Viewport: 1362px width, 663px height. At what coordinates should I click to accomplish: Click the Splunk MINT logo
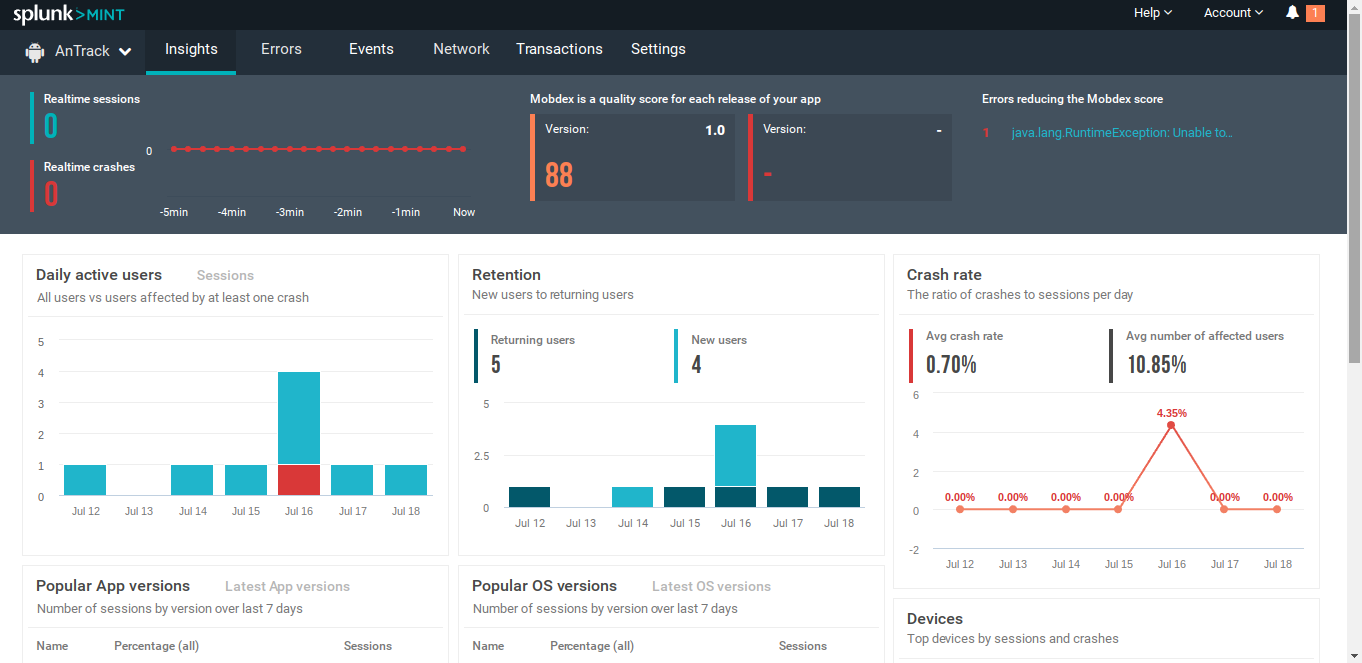point(68,14)
